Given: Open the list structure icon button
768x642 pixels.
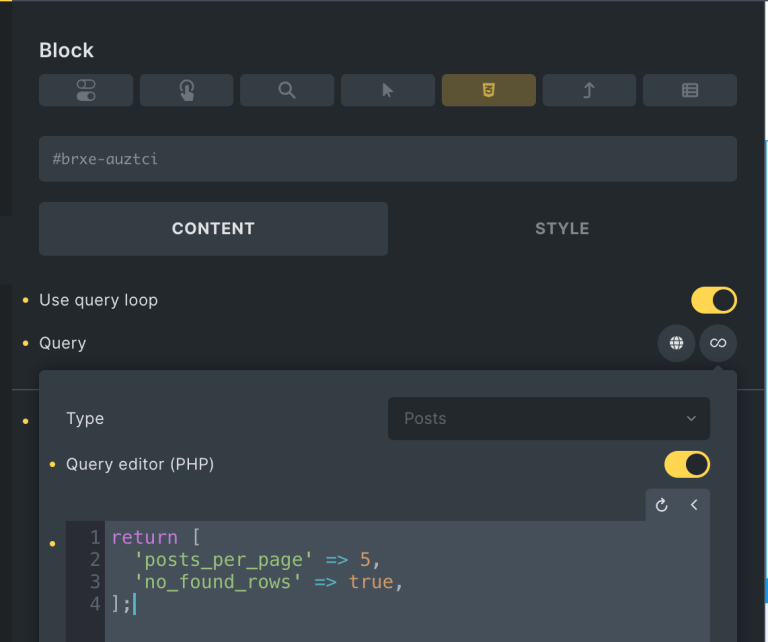Looking at the screenshot, I should click(690, 90).
